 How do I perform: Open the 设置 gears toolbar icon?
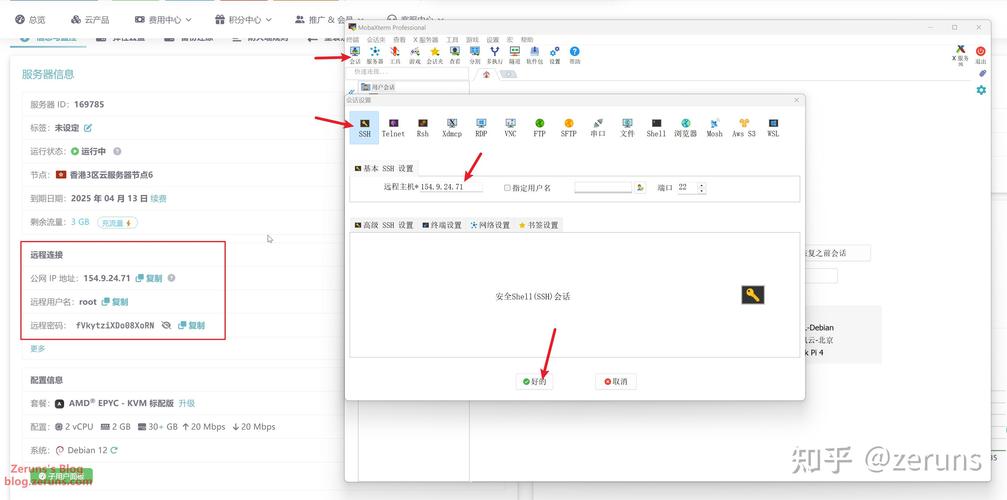coord(555,55)
